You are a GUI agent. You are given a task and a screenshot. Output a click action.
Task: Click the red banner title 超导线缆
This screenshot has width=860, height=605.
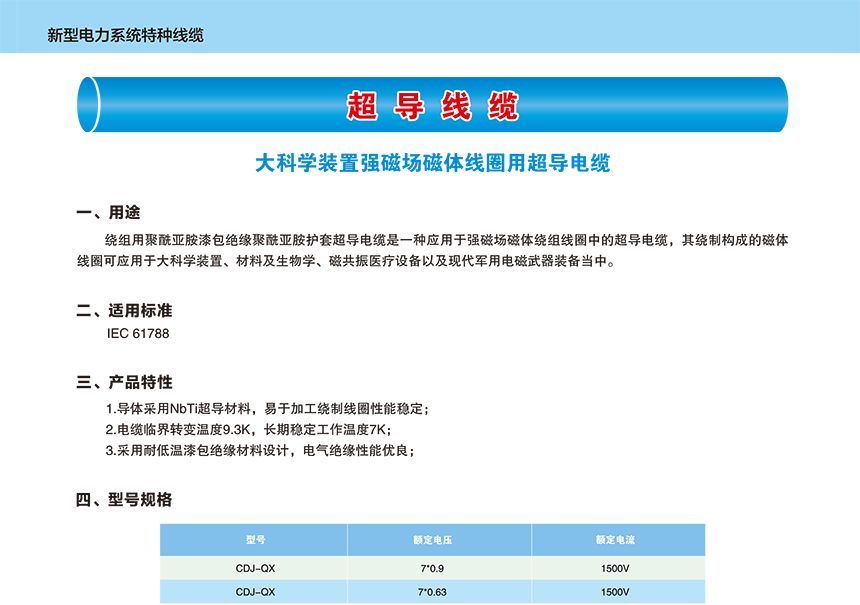[432, 105]
